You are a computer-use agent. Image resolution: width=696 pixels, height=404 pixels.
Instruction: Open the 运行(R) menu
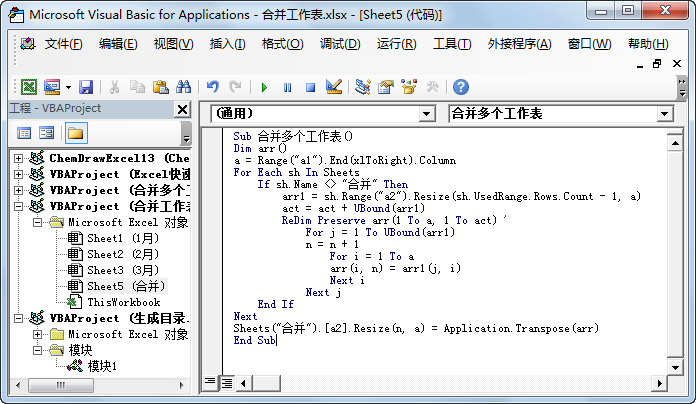tap(397, 44)
